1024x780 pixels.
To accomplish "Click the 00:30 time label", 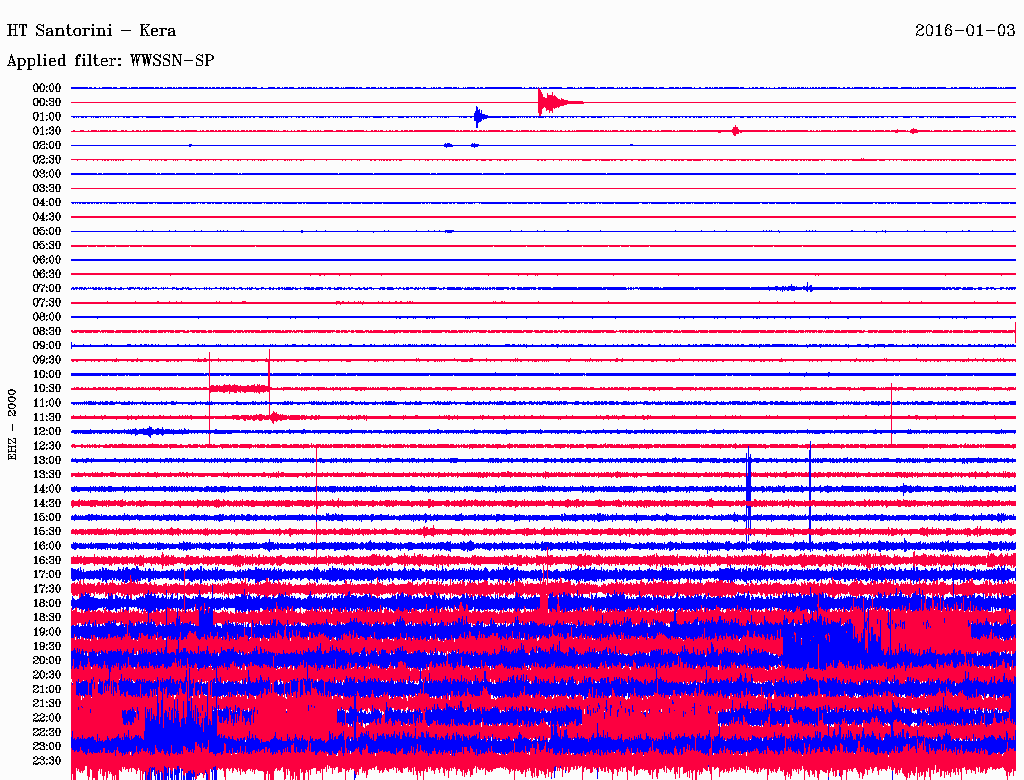I will (x=47, y=102).
